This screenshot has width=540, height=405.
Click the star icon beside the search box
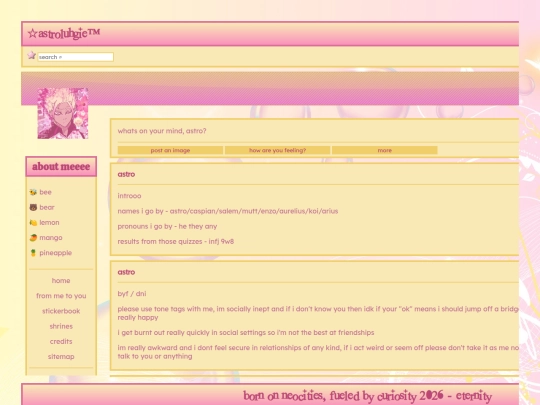pos(32,55)
